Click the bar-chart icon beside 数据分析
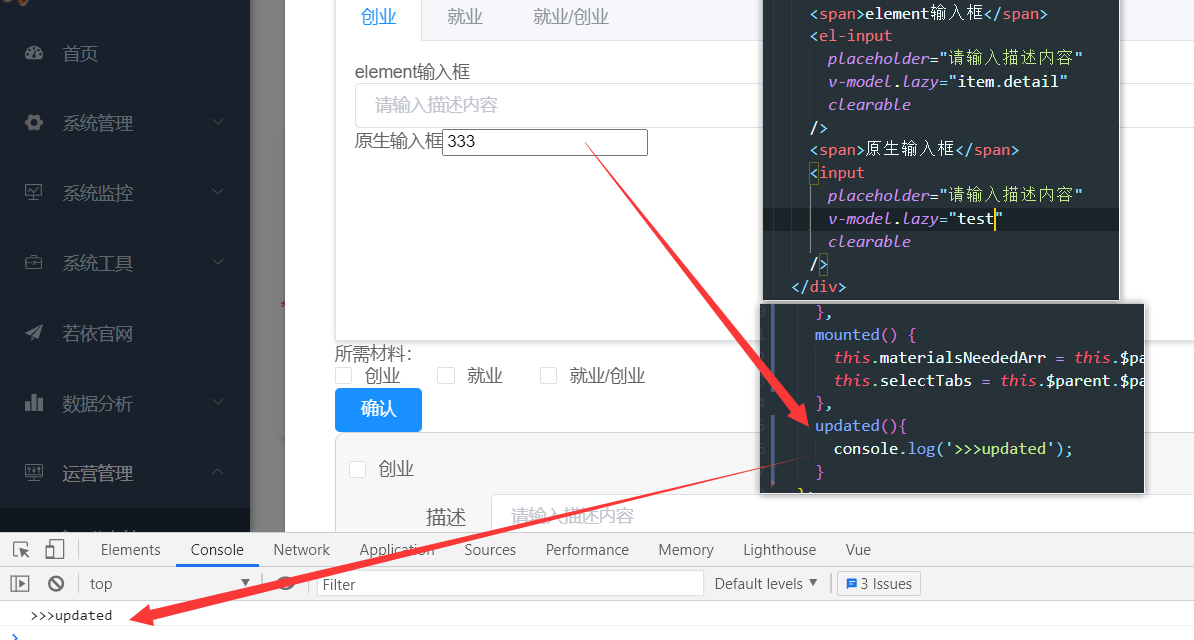1194x640 pixels. tap(37, 403)
